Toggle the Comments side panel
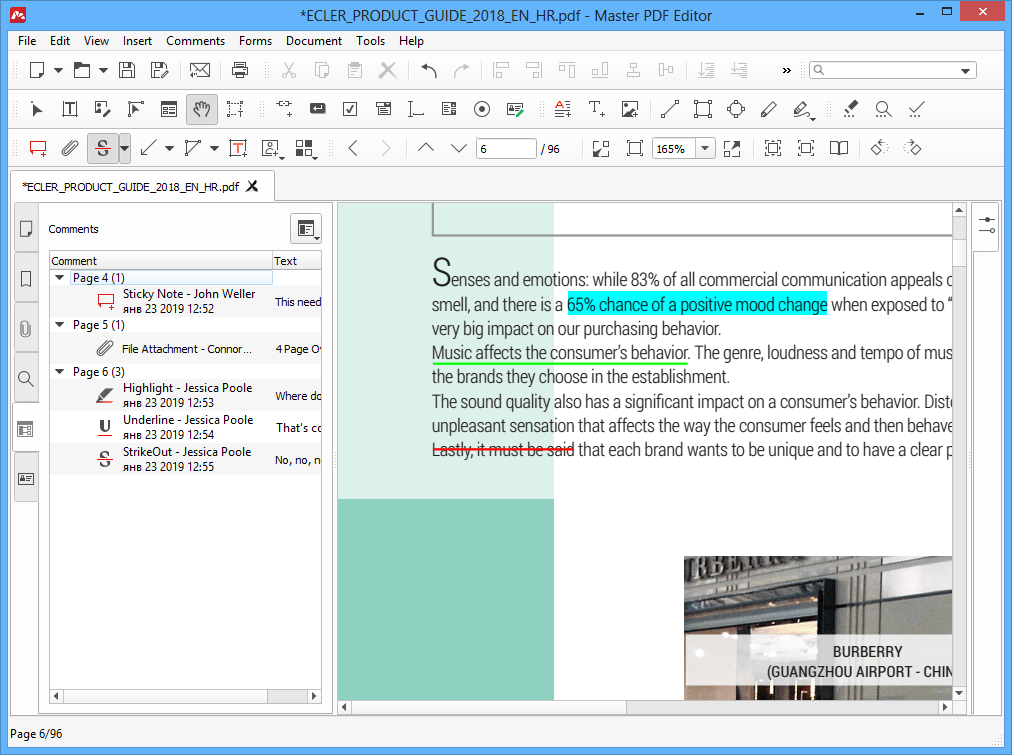This screenshot has width=1012, height=755. [26, 428]
